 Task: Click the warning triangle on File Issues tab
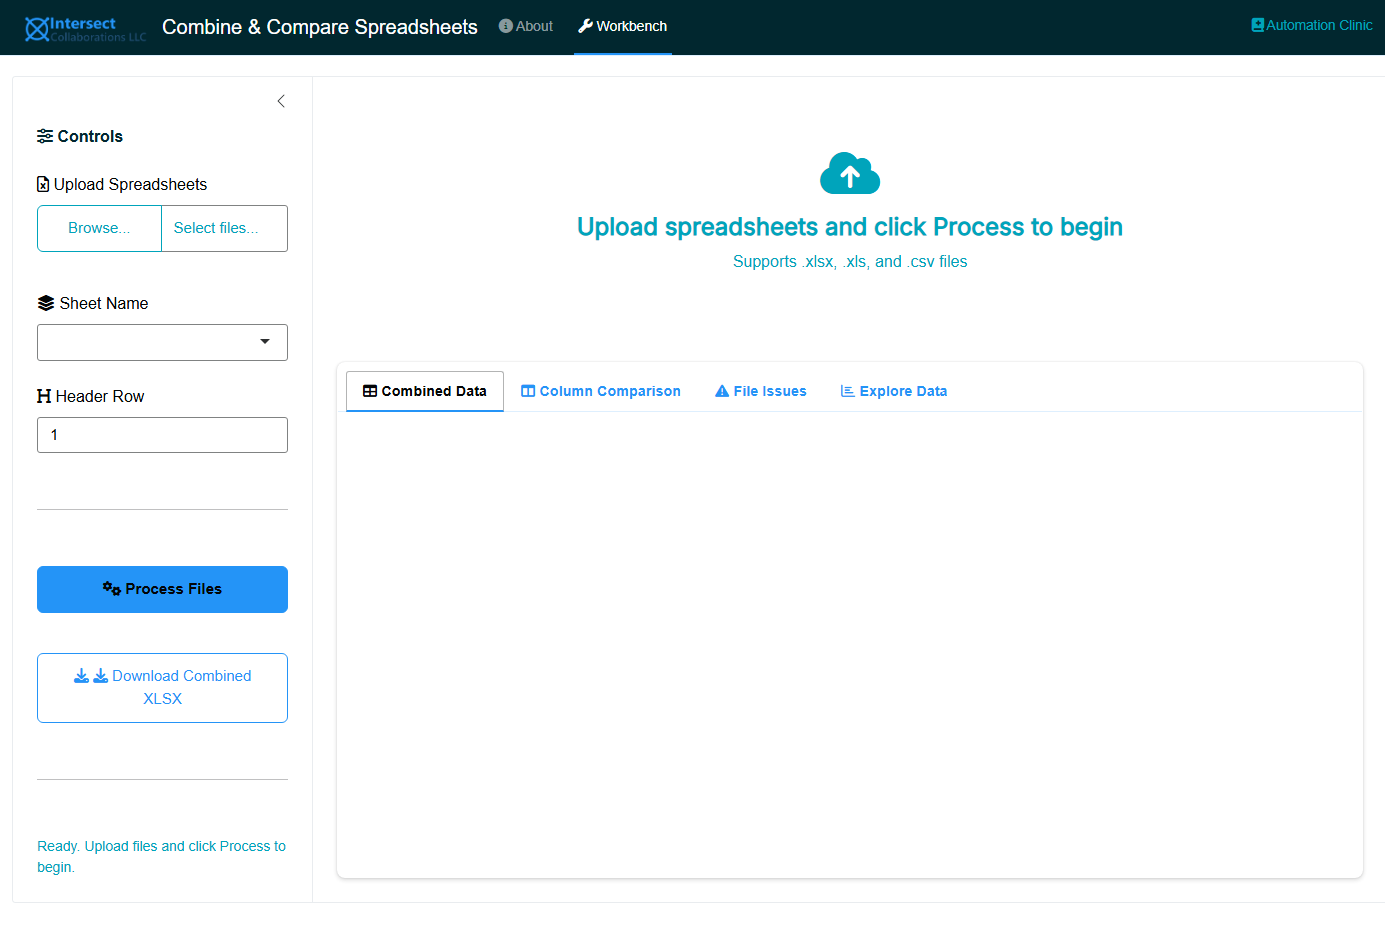click(x=722, y=390)
